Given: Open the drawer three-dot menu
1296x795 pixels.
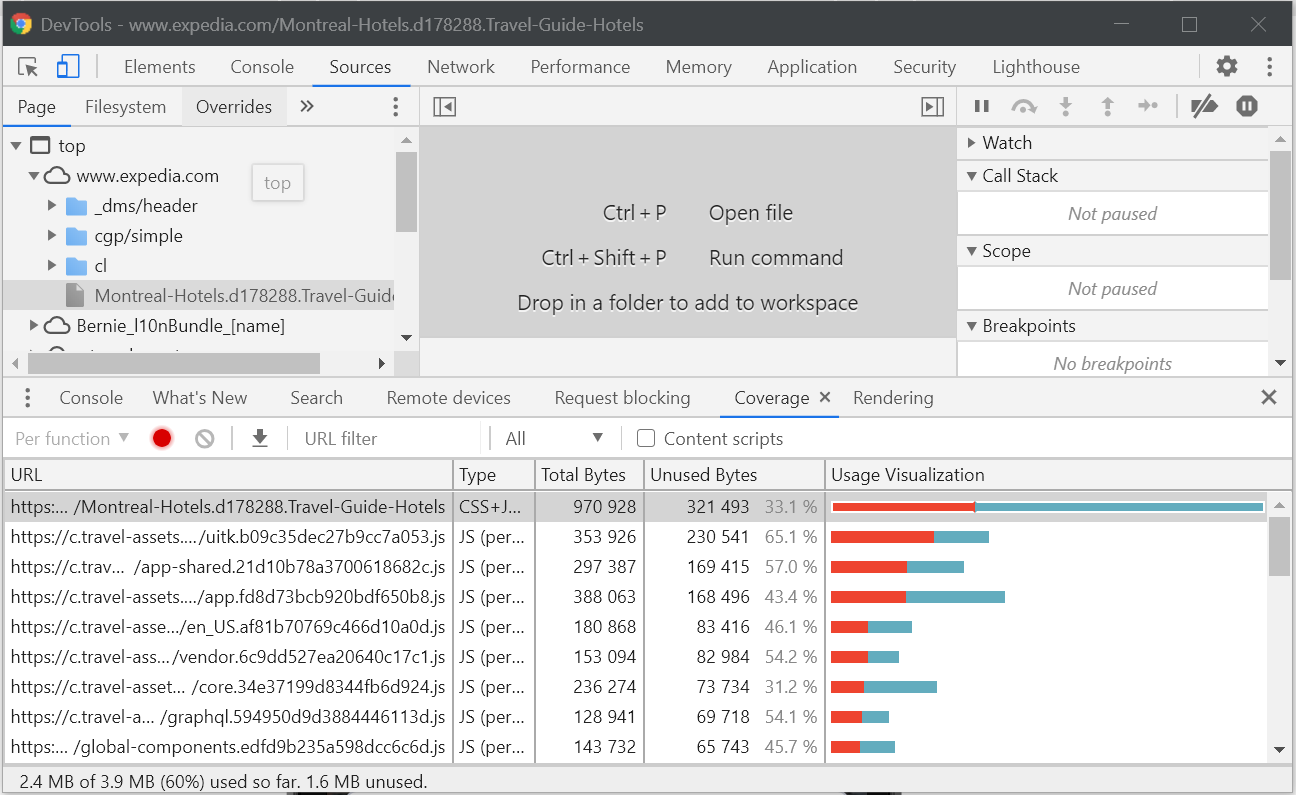Looking at the screenshot, I should (x=27, y=398).
